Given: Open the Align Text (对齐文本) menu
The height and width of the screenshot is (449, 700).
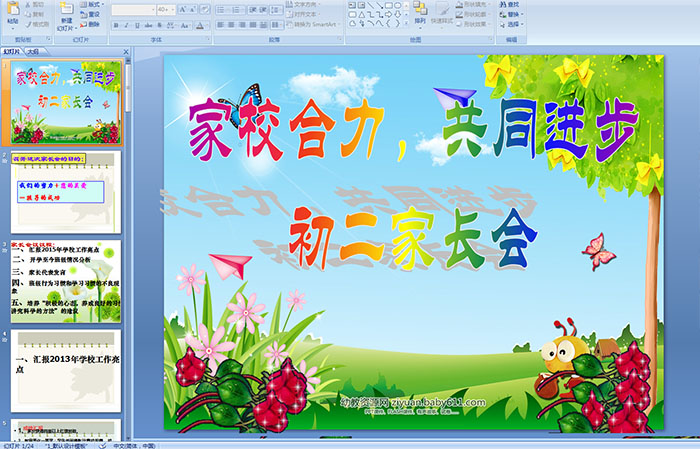Looking at the screenshot, I should click(x=304, y=14).
